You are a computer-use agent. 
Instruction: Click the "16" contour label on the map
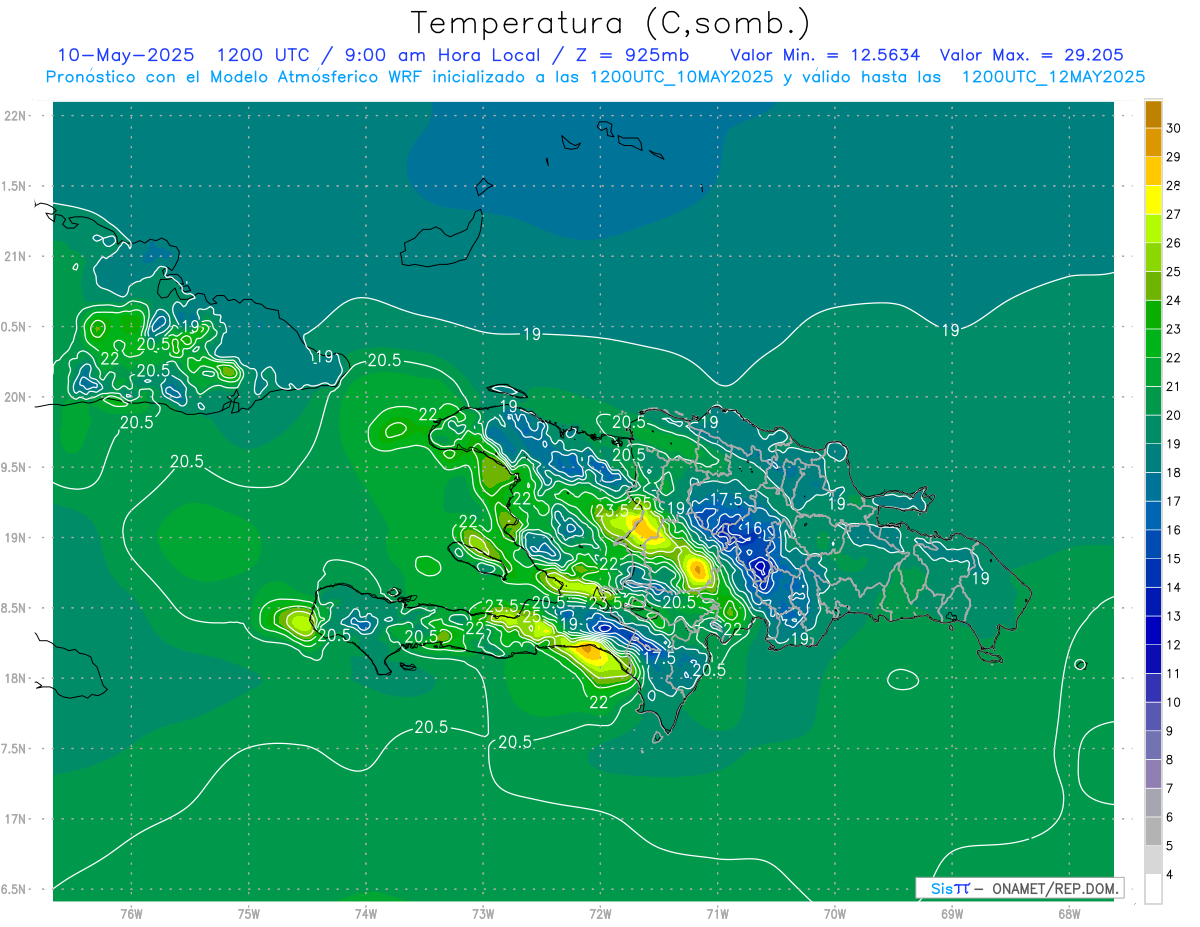pos(753,528)
